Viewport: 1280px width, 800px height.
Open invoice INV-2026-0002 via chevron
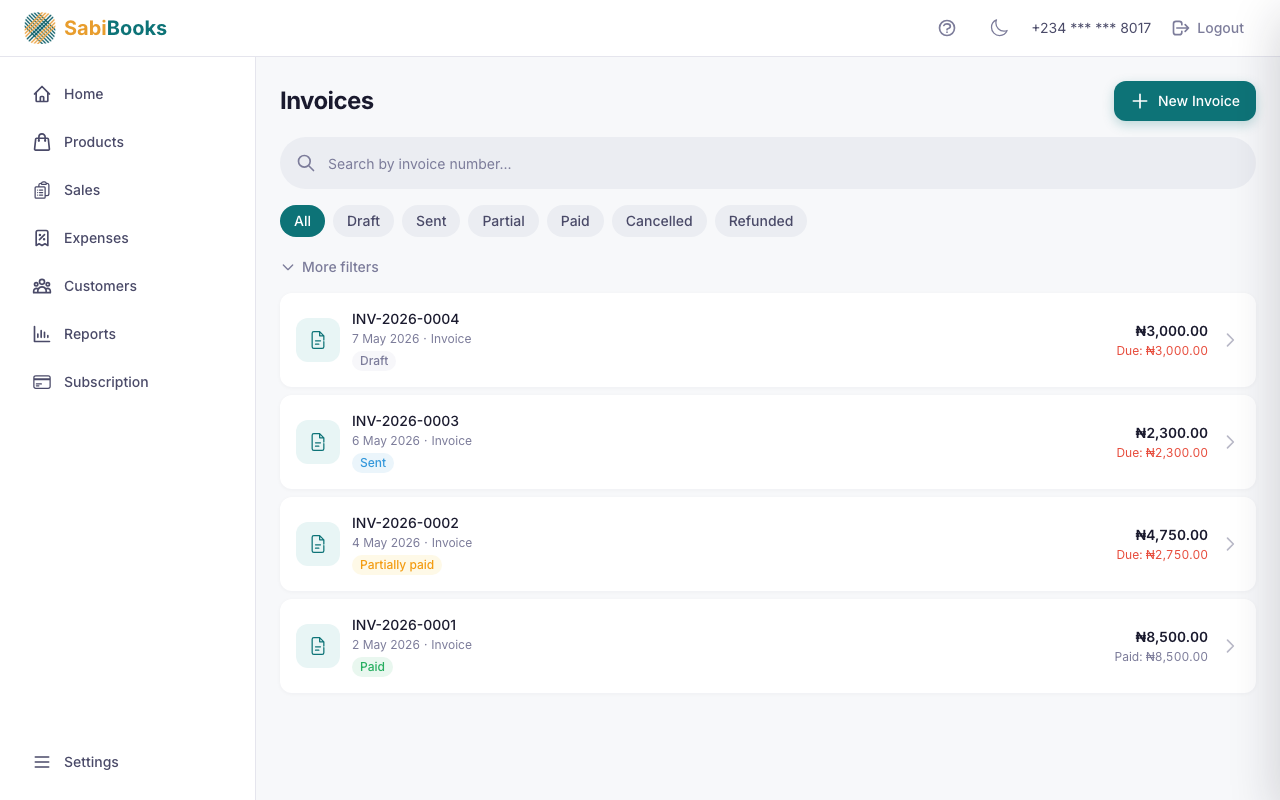pyautogui.click(x=1230, y=544)
